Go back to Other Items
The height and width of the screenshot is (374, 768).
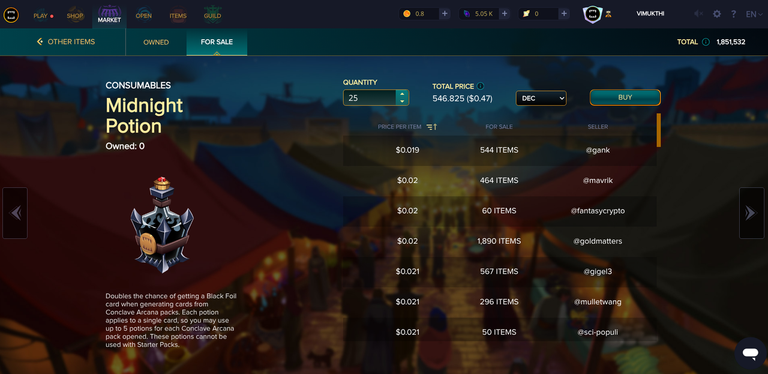pos(66,42)
